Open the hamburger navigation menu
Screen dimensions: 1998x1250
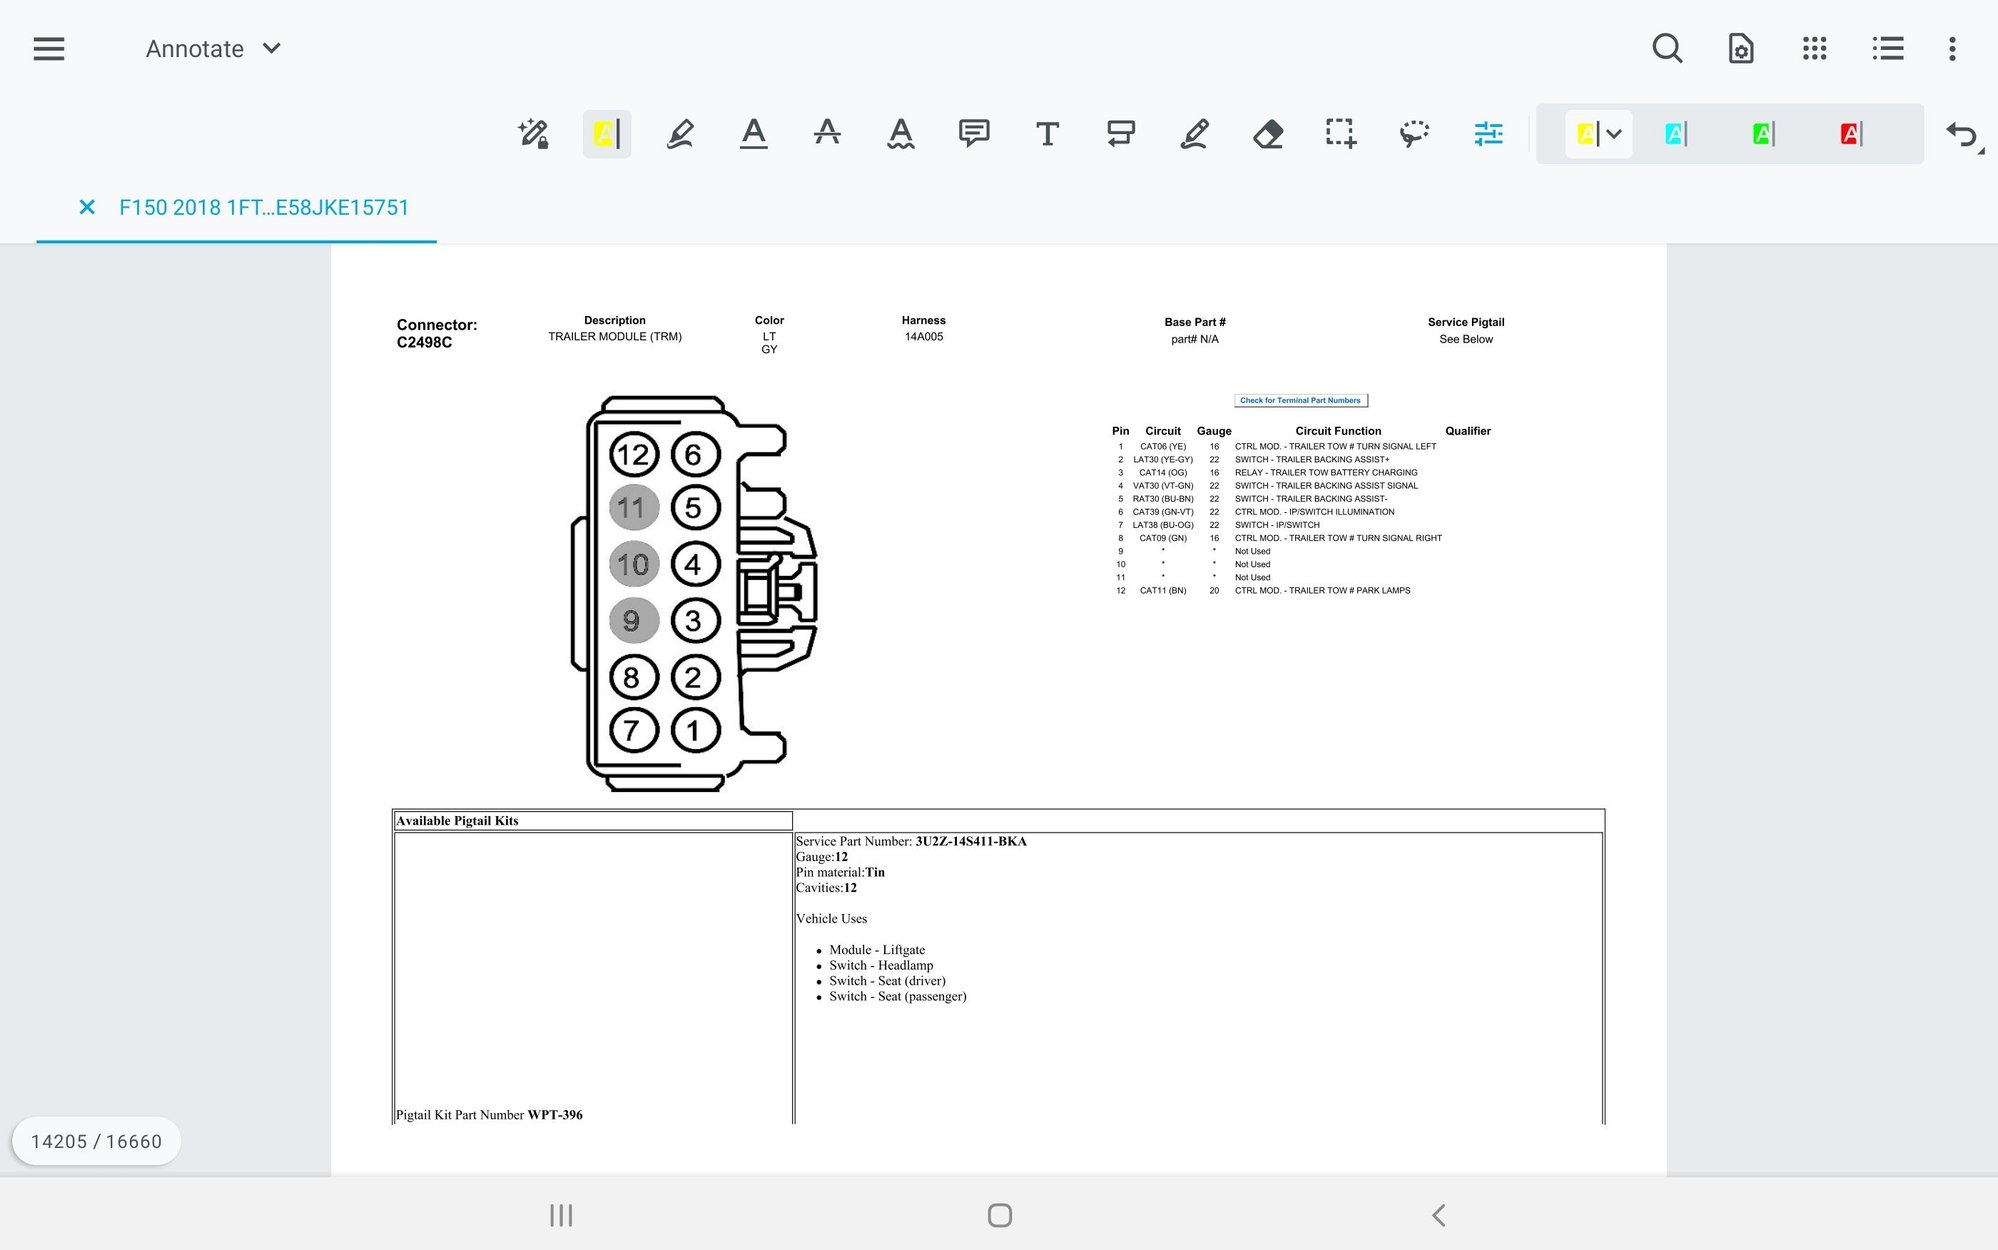pyautogui.click(x=48, y=48)
